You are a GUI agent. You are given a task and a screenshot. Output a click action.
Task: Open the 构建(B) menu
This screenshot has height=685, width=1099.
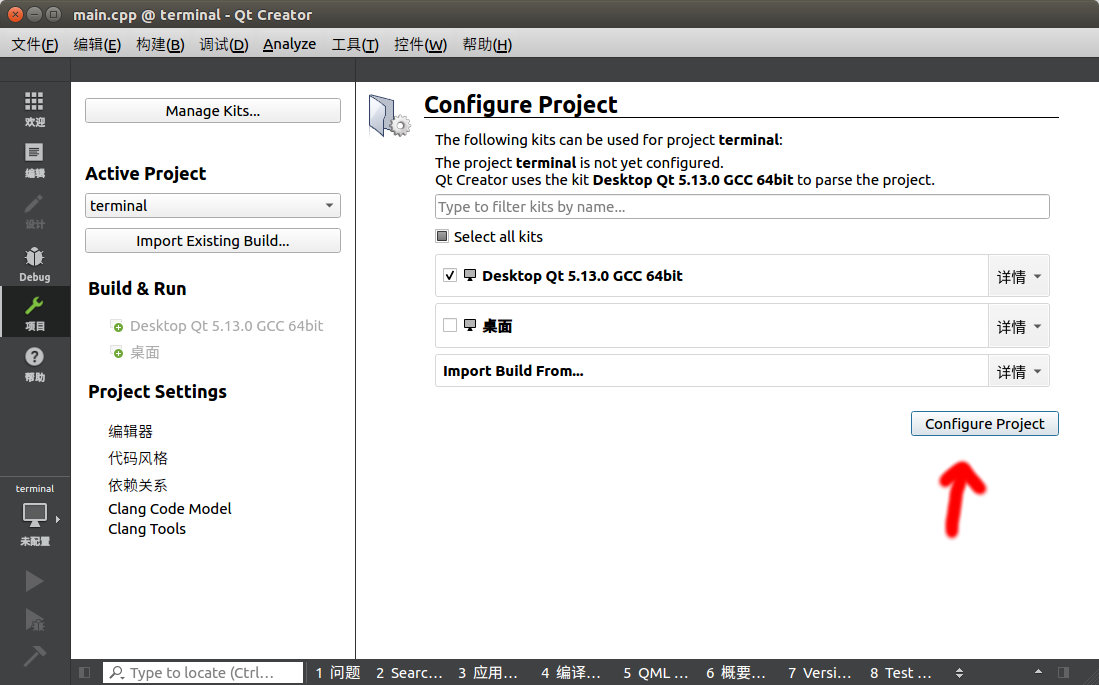pos(160,44)
